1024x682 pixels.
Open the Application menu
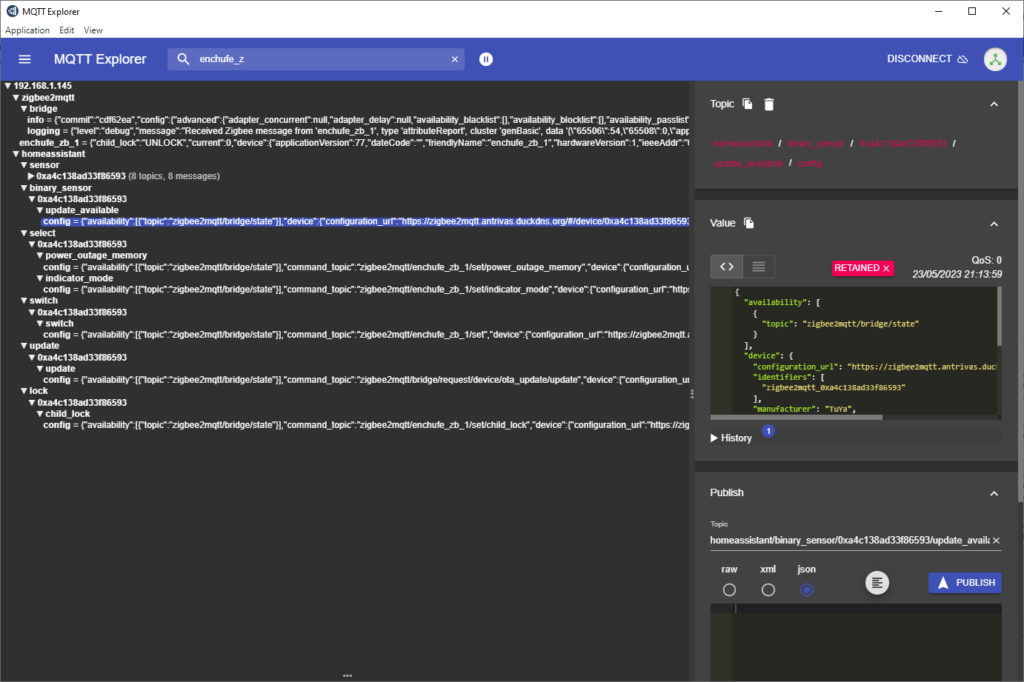(27, 30)
